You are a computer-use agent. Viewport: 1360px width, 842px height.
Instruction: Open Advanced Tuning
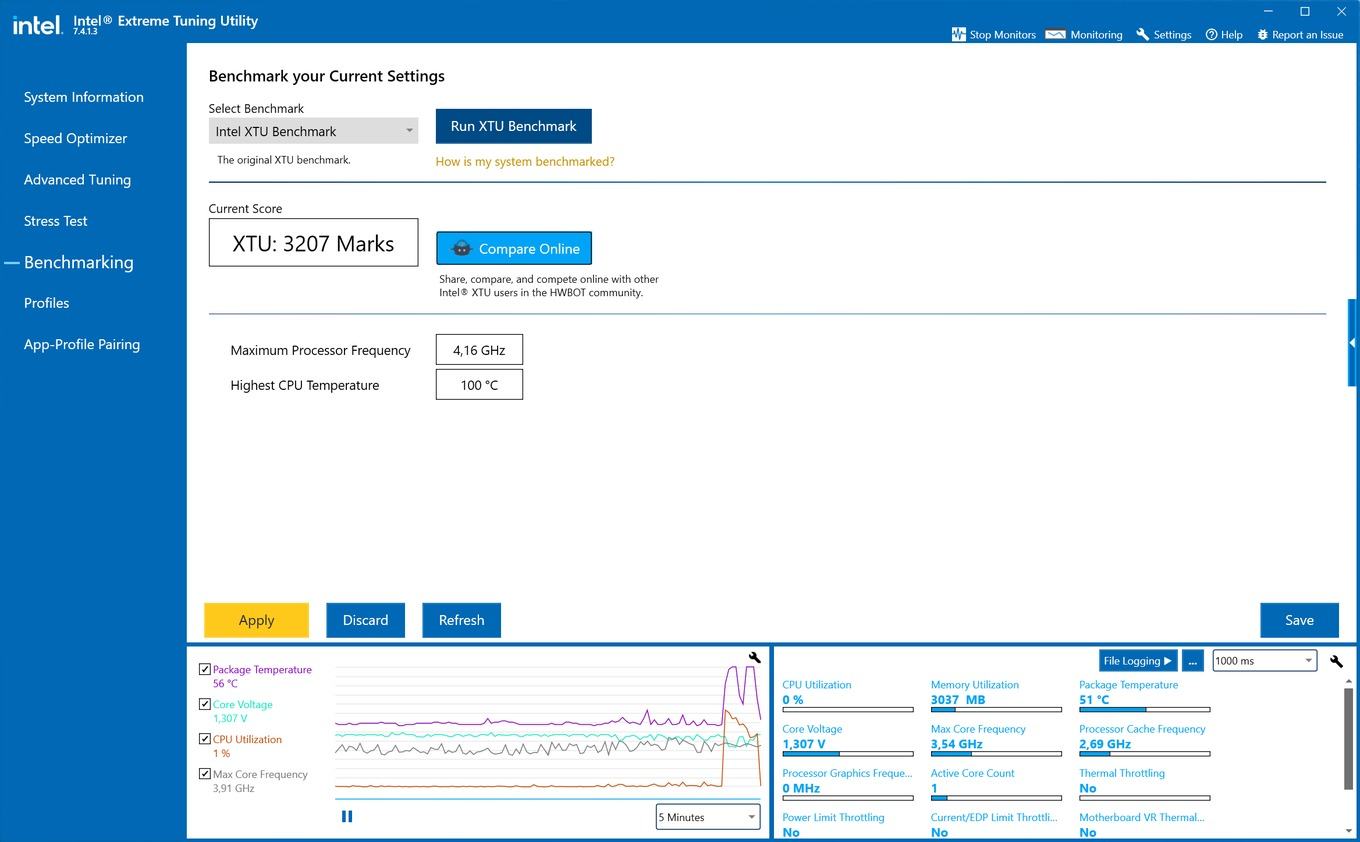pyautogui.click(x=77, y=180)
